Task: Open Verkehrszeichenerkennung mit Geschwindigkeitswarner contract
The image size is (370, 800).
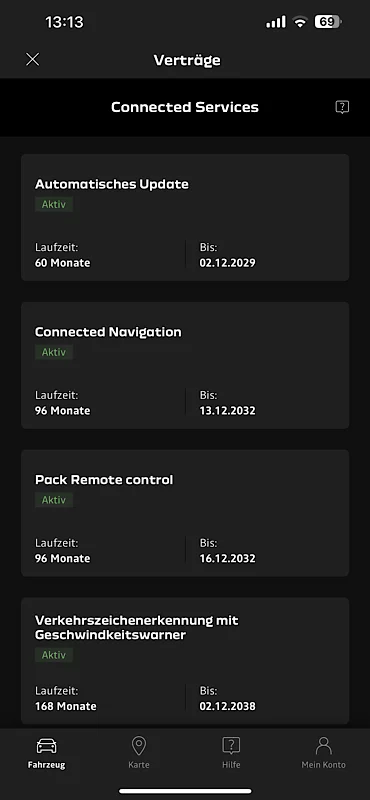Action: click(x=185, y=661)
